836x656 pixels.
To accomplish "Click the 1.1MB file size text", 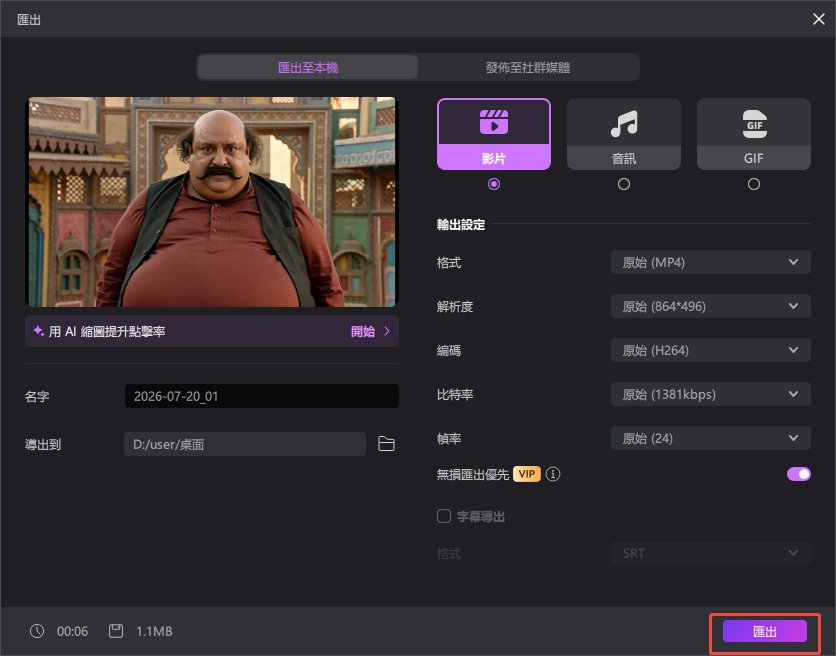I will 154,631.
